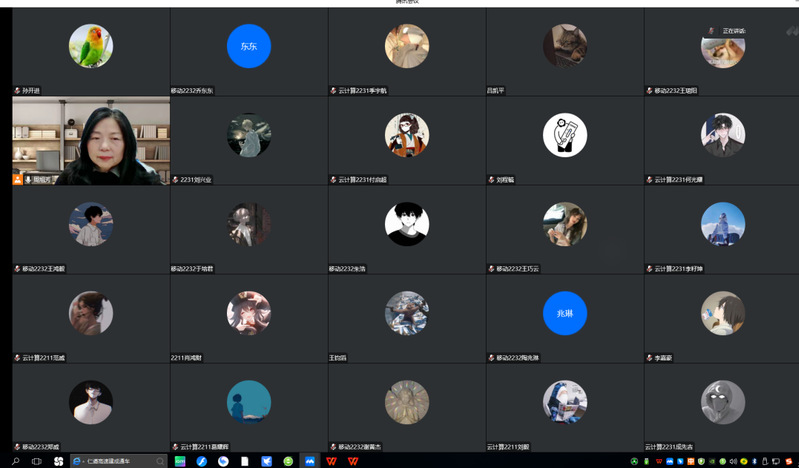
Task: Click the IE browser search box in taskbar
Action: (x=118, y=461)
